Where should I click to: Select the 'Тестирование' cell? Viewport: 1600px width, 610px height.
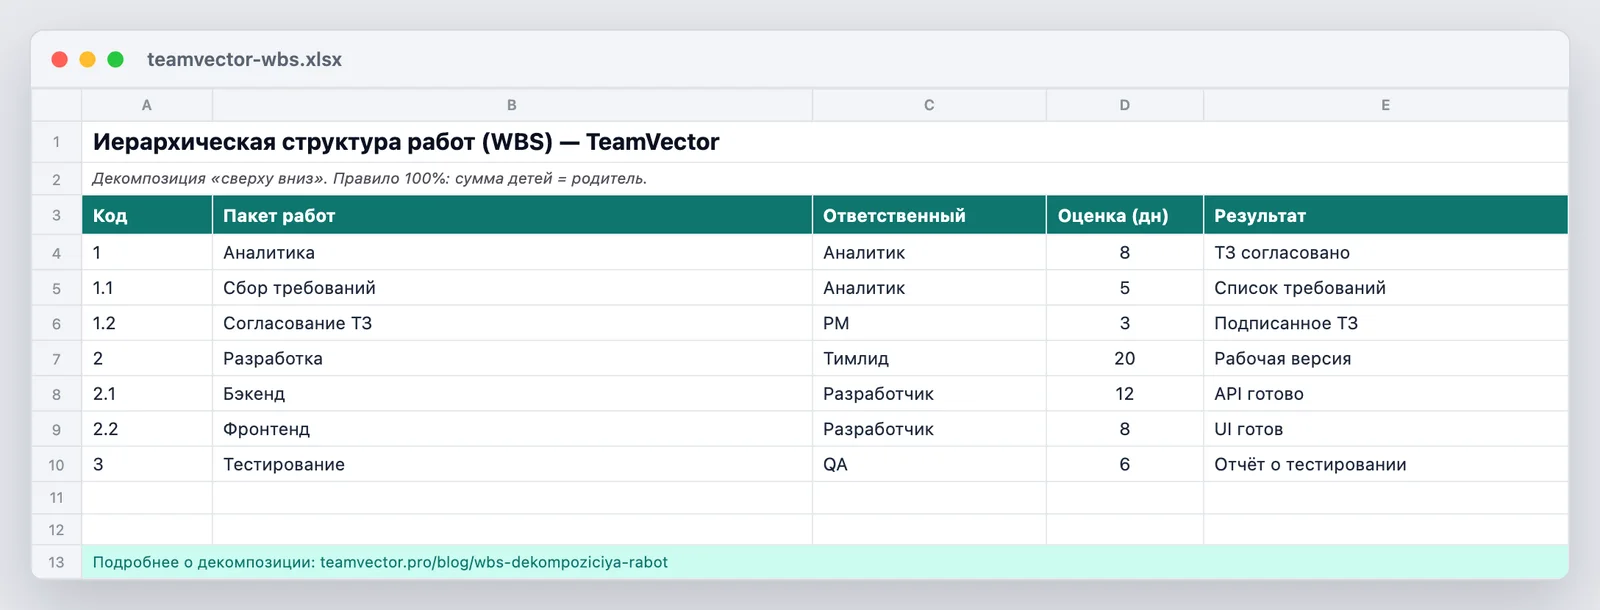pyautogui.click(x=512, y=464)
